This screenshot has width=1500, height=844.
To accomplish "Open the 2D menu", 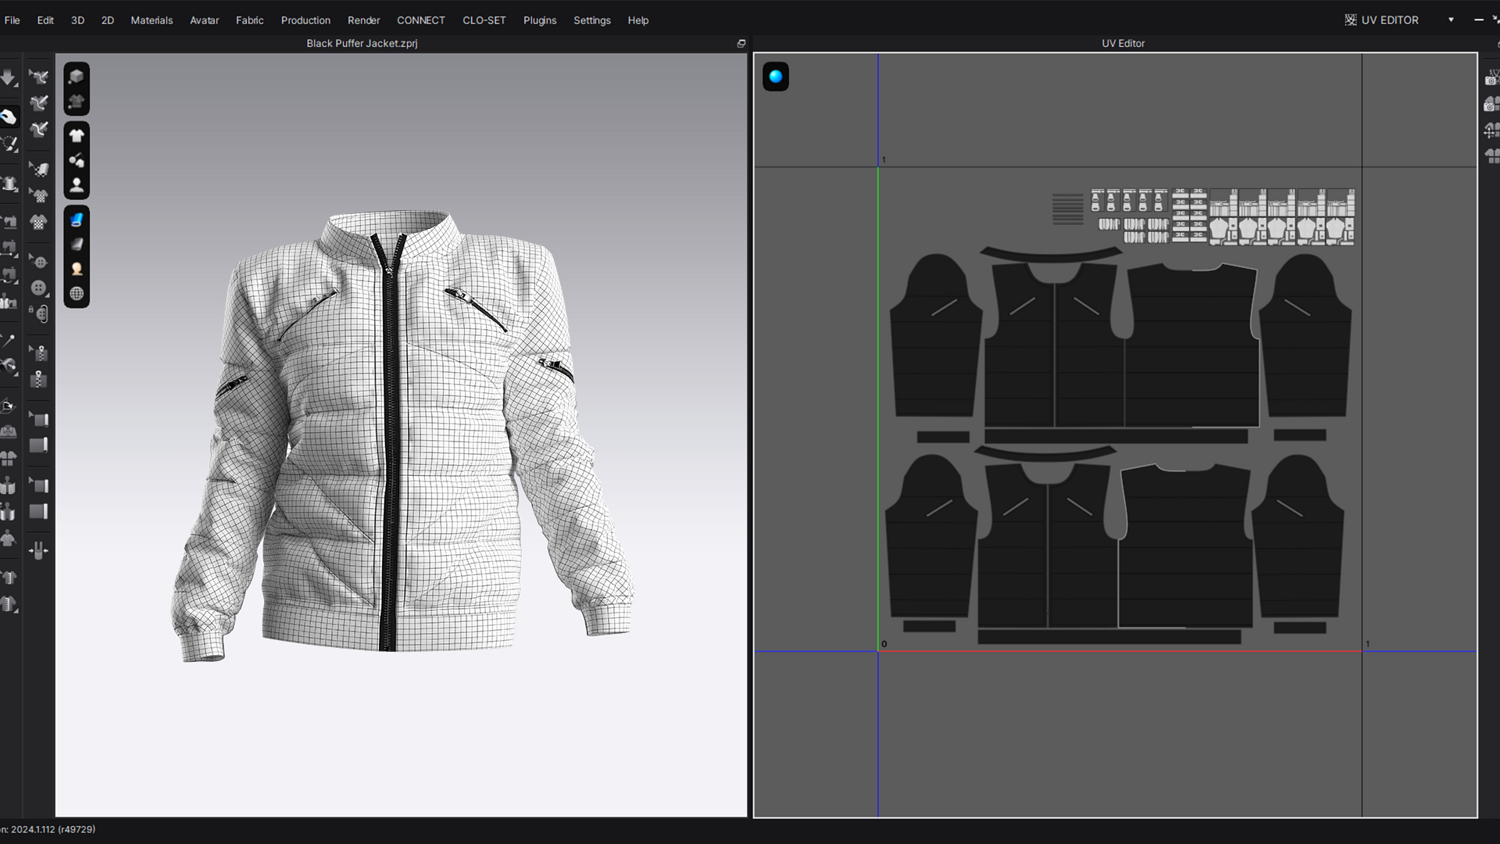I will coord(107,20).
